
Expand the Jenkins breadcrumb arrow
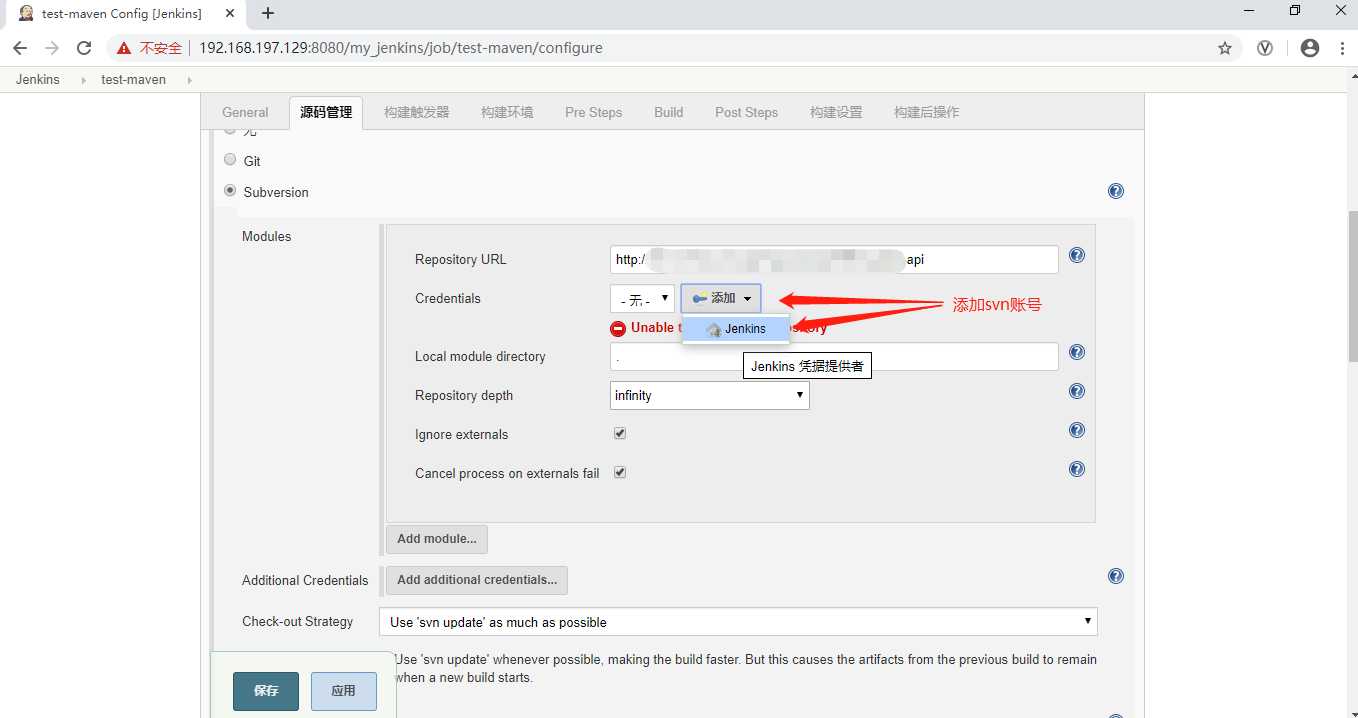click(83, 79)
